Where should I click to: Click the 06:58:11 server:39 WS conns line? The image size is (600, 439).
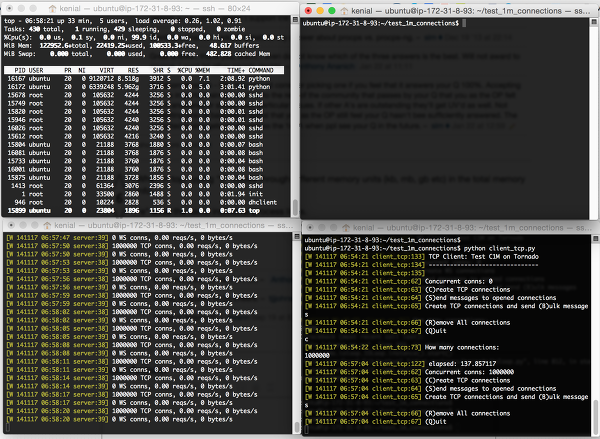pyautogui.click(x=119, y=370)
